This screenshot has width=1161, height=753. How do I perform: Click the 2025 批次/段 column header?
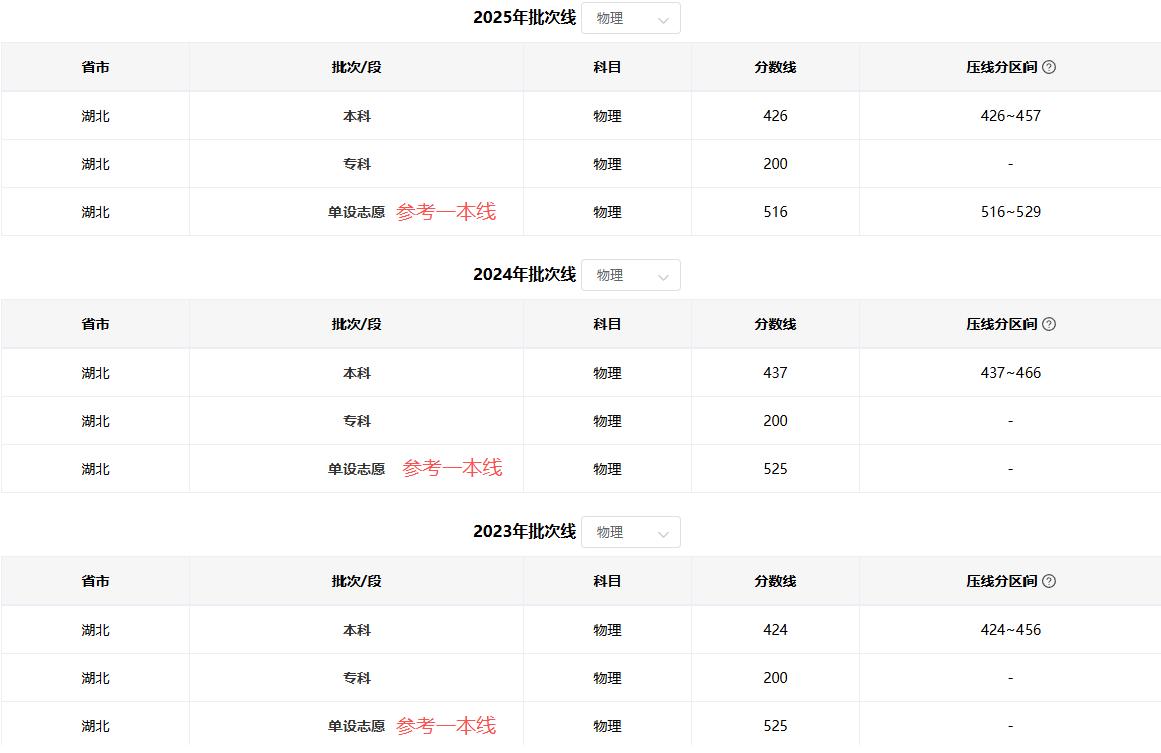[356, 67]
